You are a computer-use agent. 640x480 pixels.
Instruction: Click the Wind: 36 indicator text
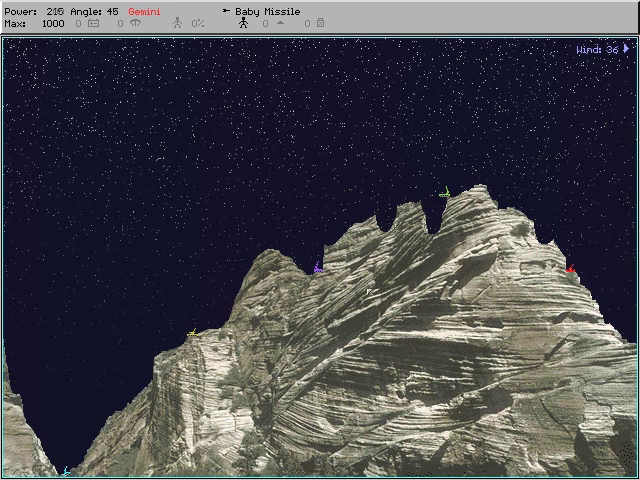597,49
